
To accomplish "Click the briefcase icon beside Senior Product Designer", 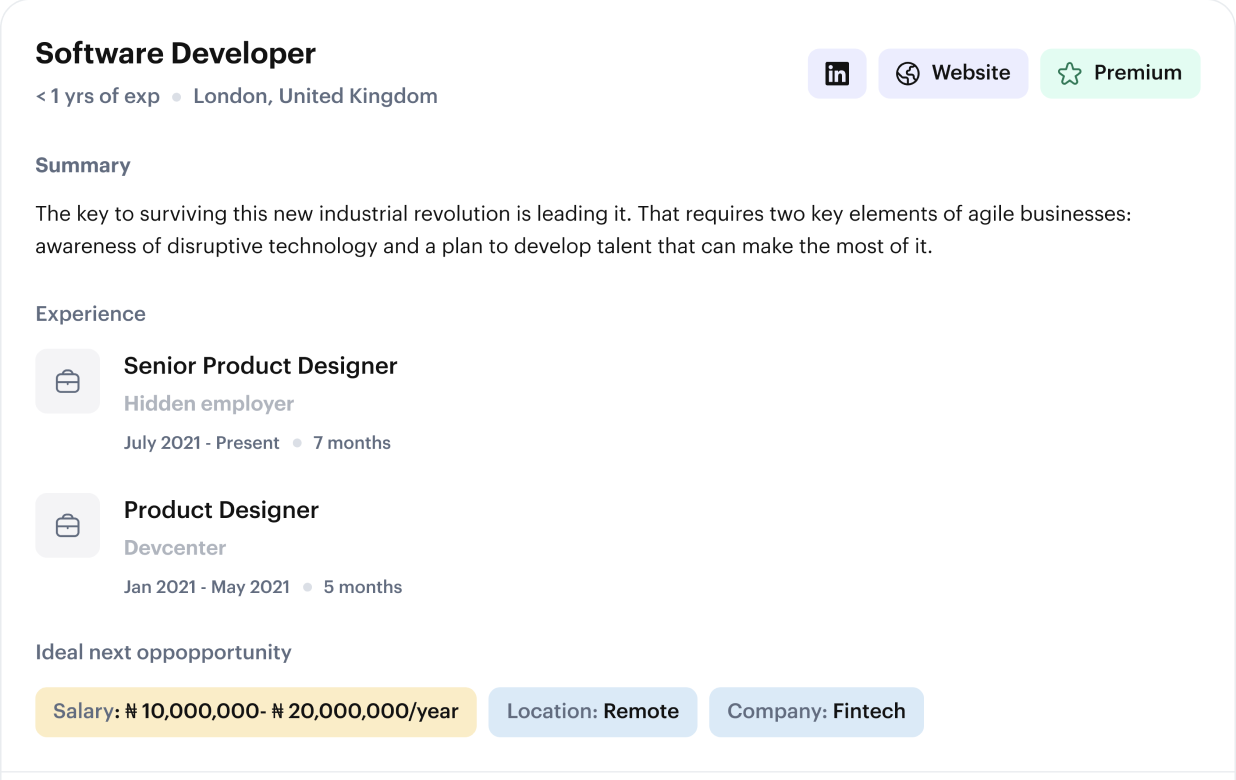I will 68,381.
